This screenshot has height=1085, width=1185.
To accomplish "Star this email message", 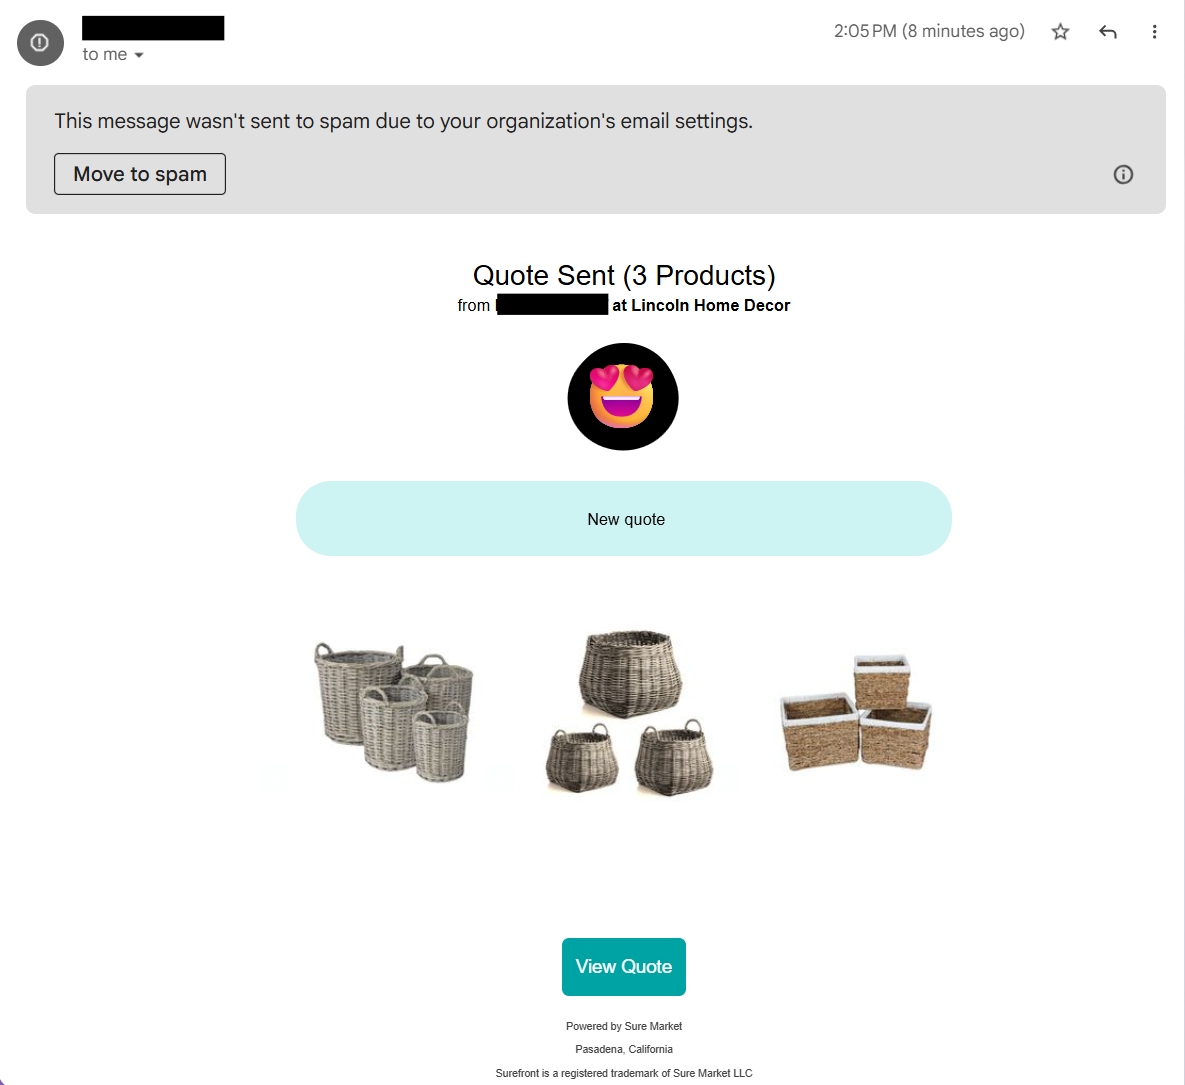I will coord(1060,32).
